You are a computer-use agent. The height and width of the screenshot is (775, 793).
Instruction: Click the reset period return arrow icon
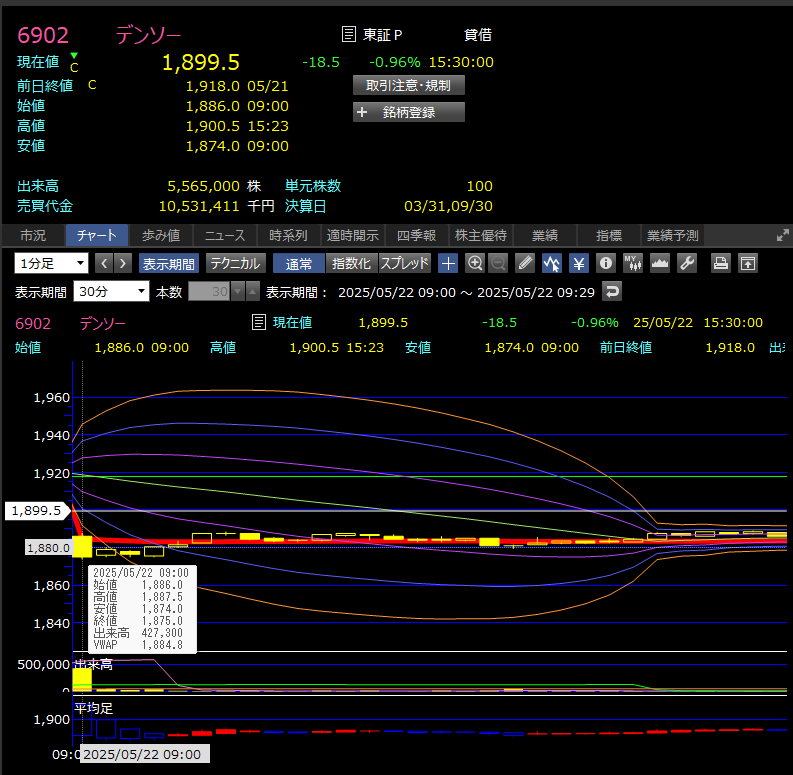point(612,291)
